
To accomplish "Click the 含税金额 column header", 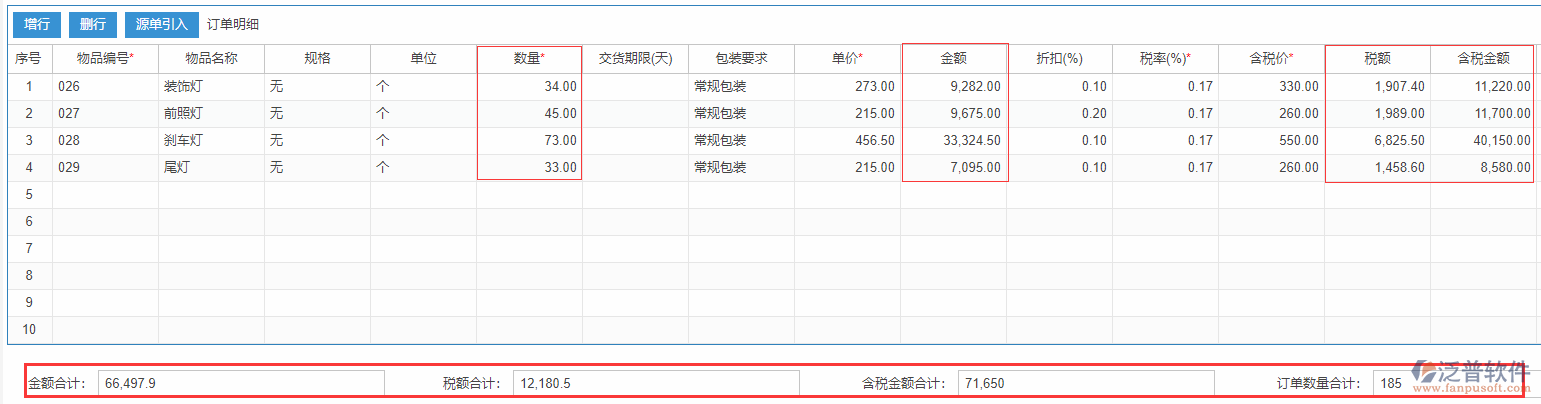I will pos(1483,59).
